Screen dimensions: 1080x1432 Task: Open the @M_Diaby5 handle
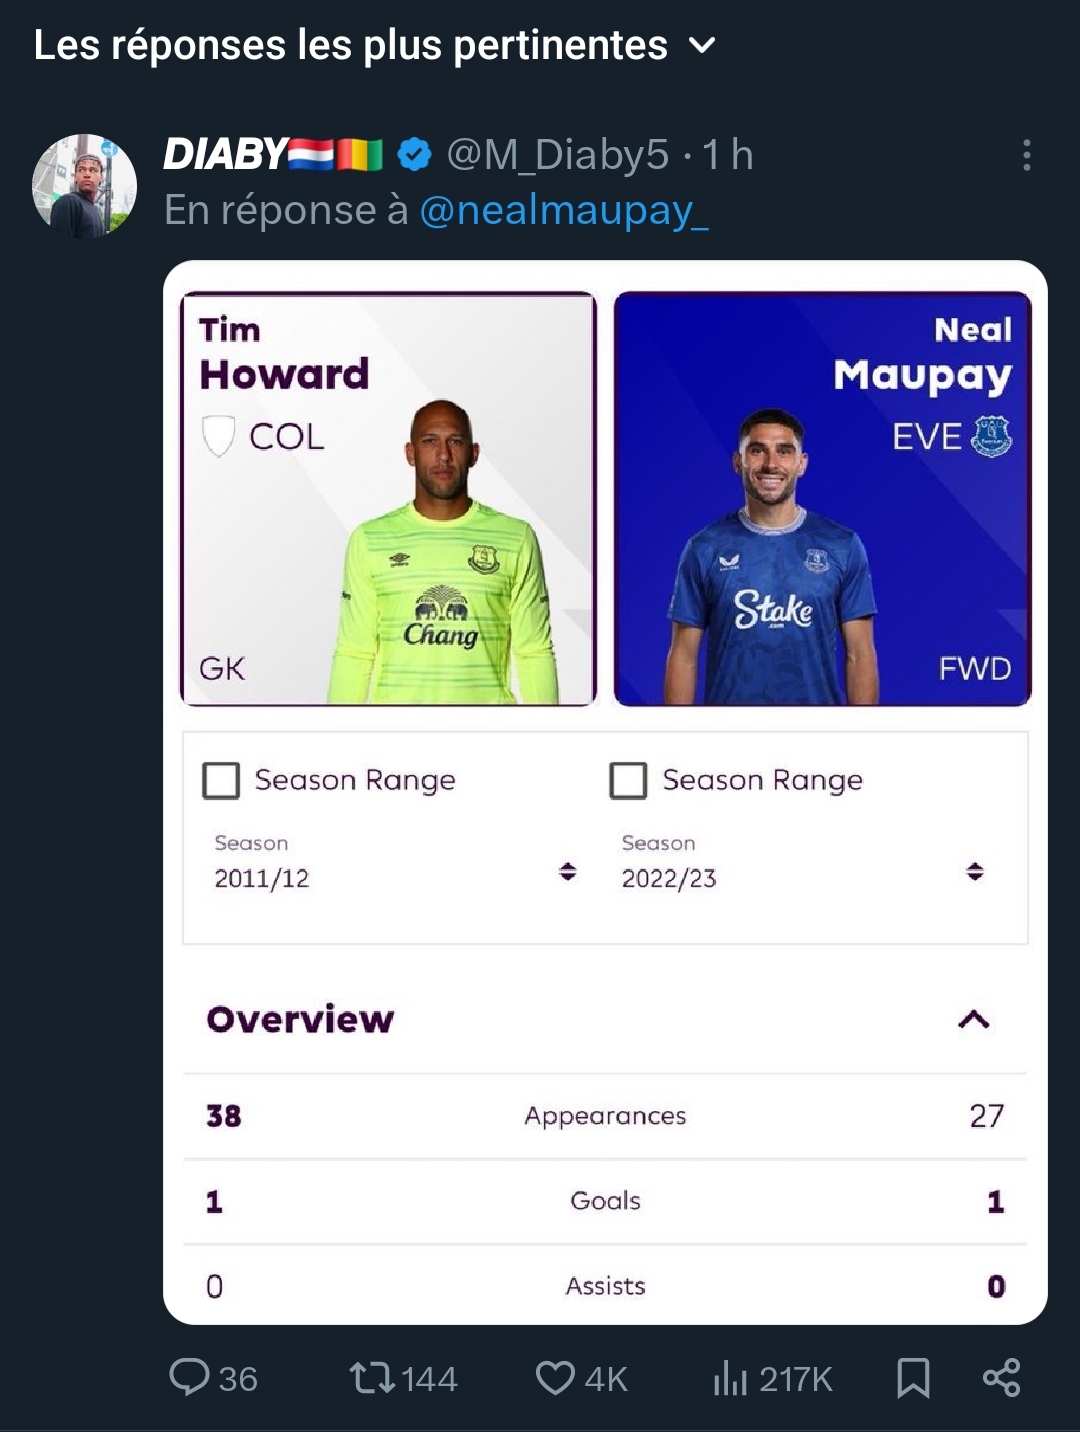(557, 155)
